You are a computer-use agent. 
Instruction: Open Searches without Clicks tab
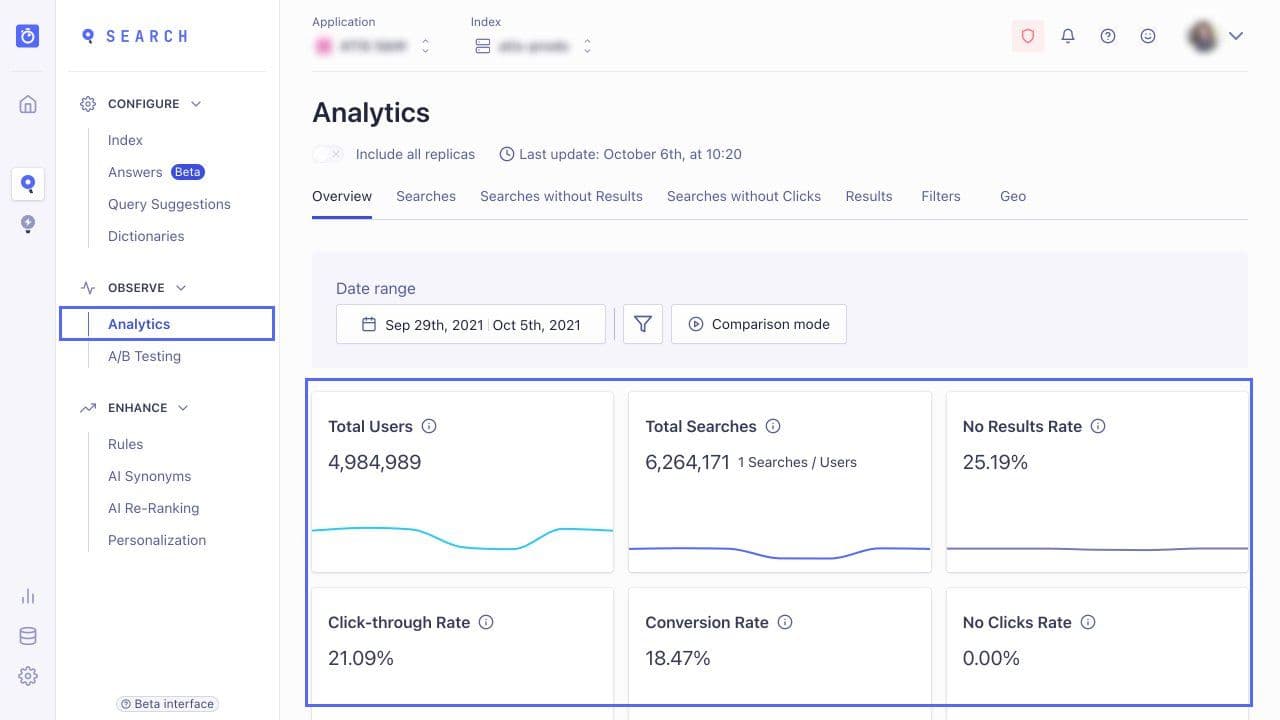[744, 196]
